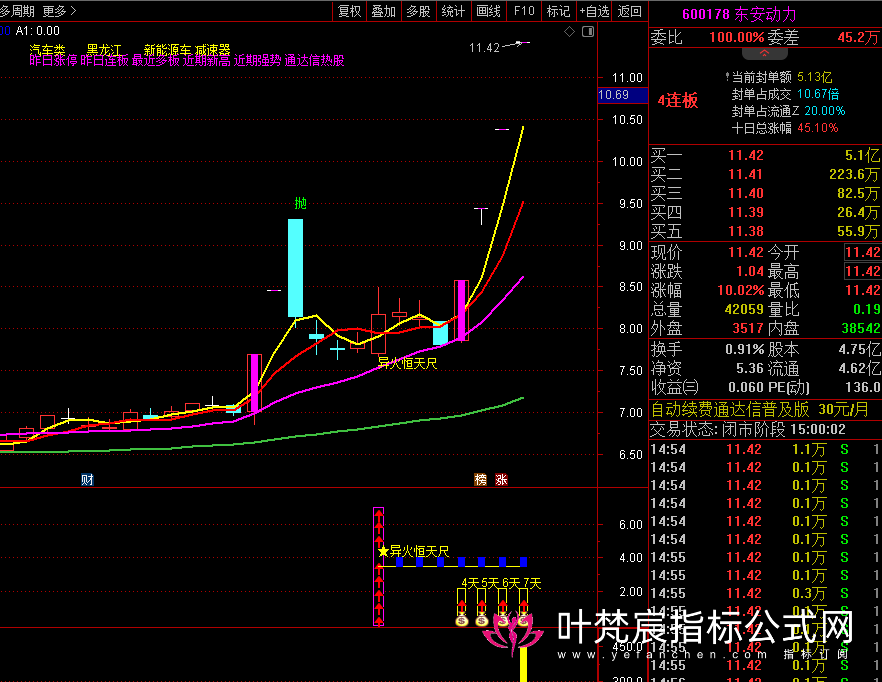Open the 统计 statistics tool
882x682 pixels.
453,11
